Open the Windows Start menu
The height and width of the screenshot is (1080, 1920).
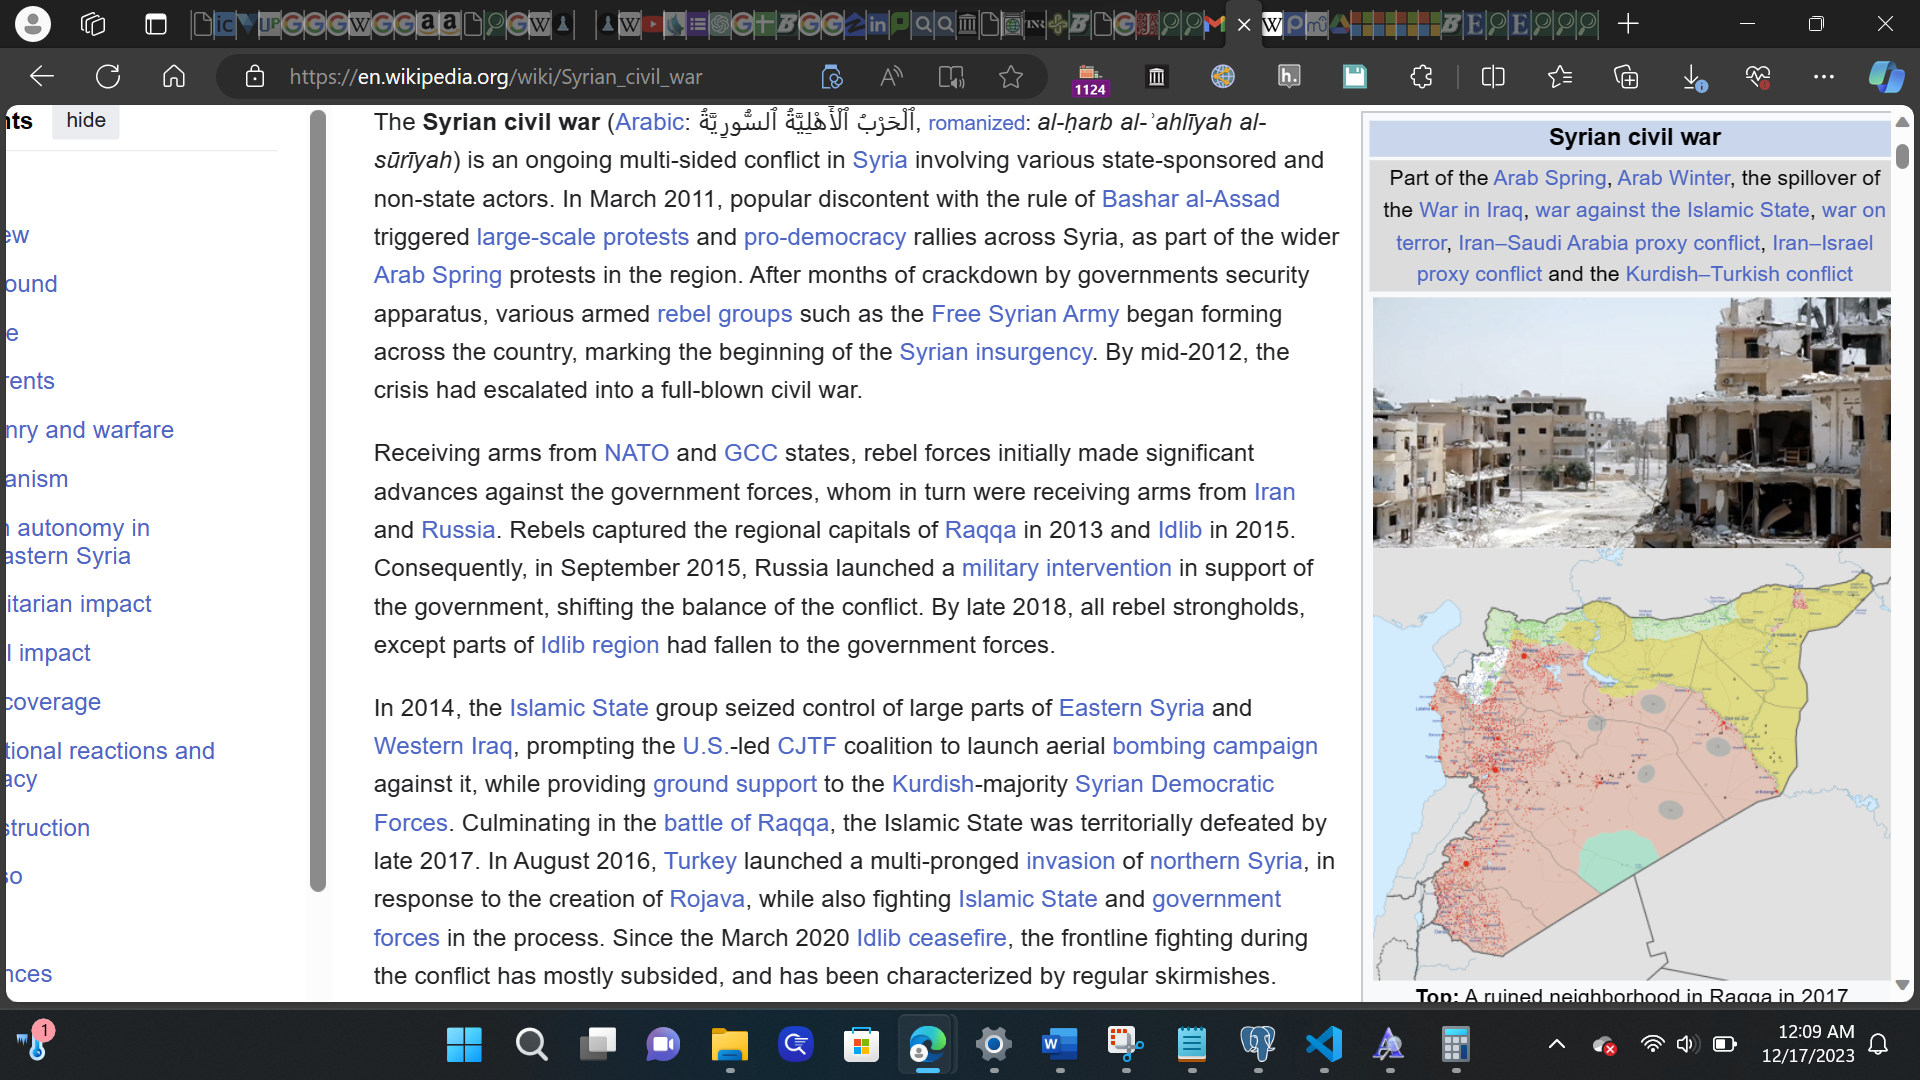464,1045
